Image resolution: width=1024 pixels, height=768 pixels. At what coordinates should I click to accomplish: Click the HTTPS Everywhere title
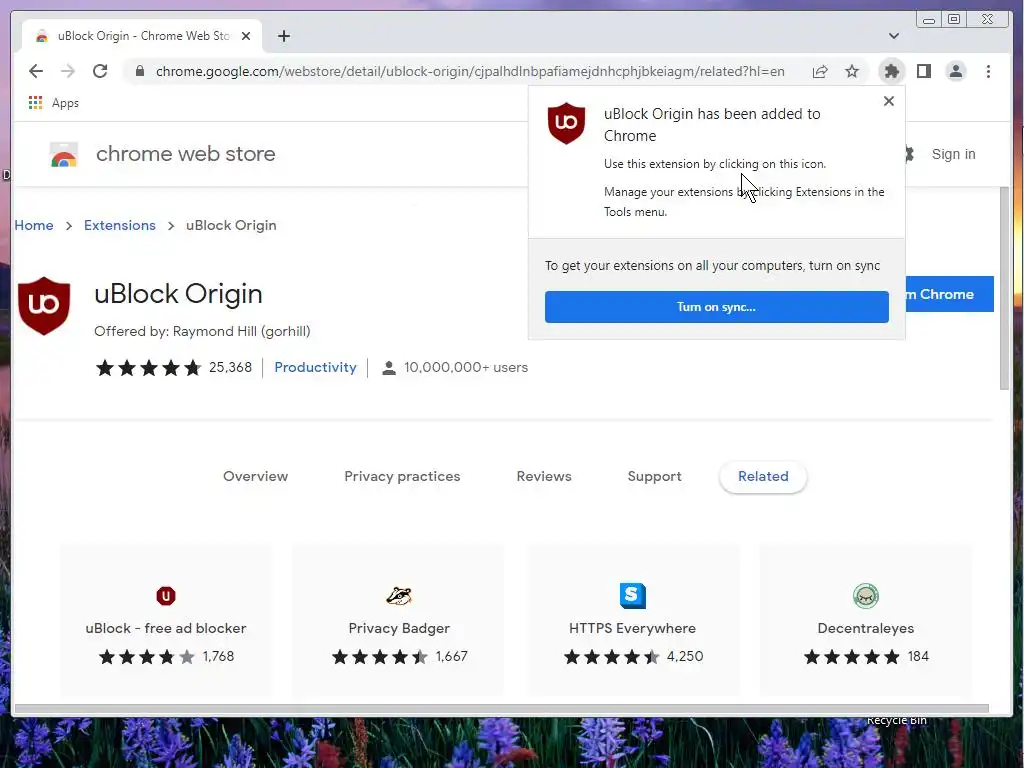click(632, 628)
